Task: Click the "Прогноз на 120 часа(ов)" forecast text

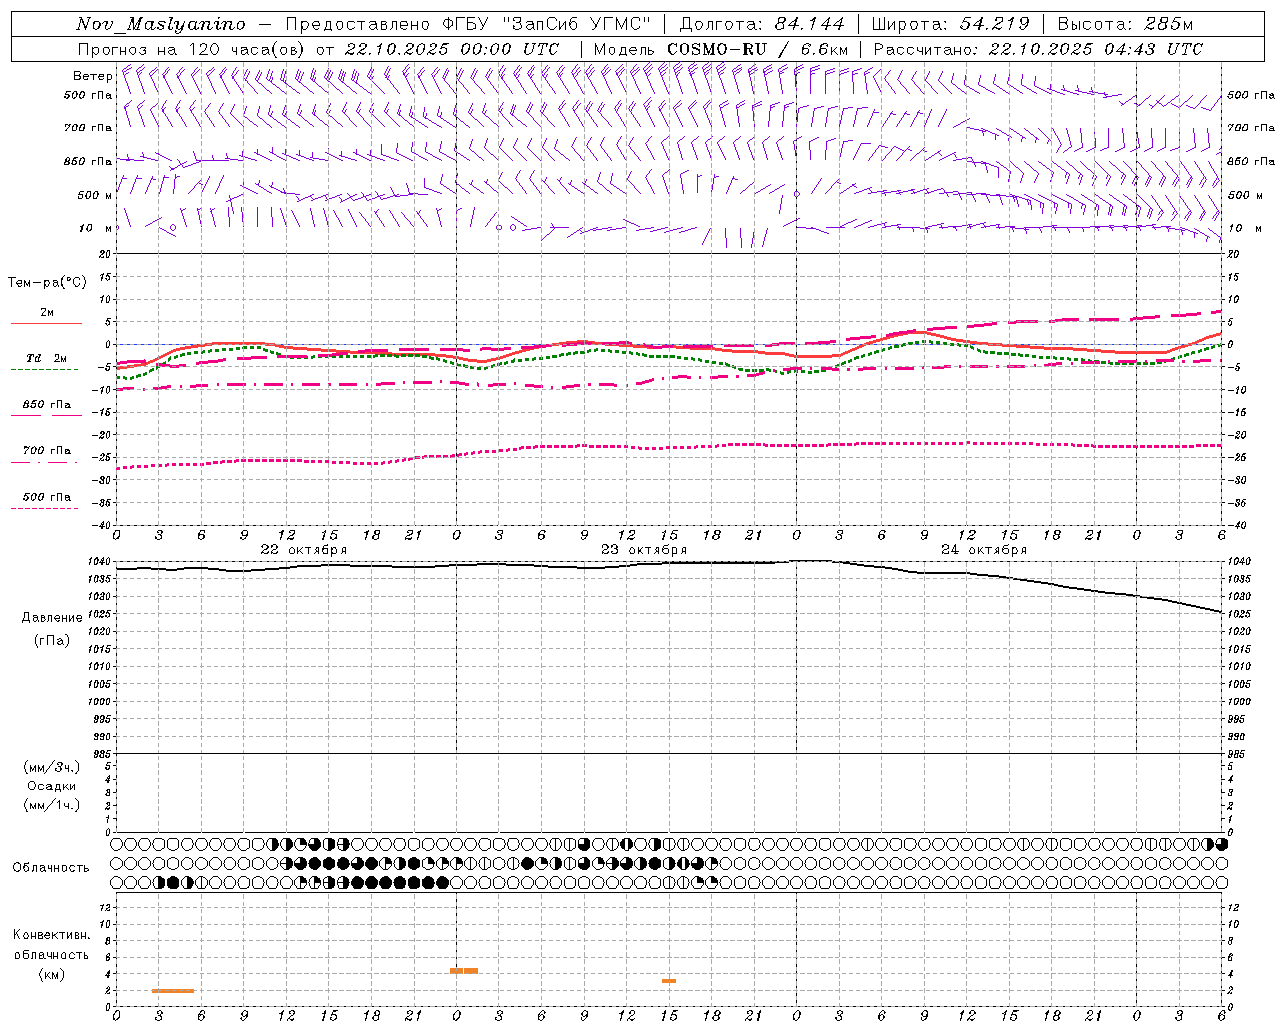Action: click(191, 49)
